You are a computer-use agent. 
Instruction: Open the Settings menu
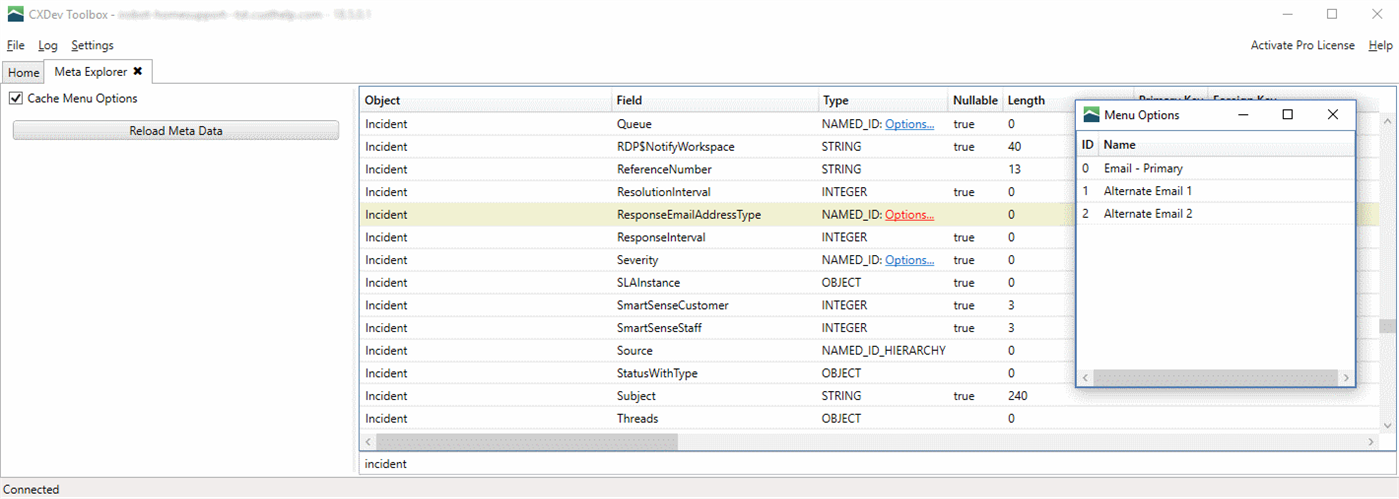tap(92, 45)
